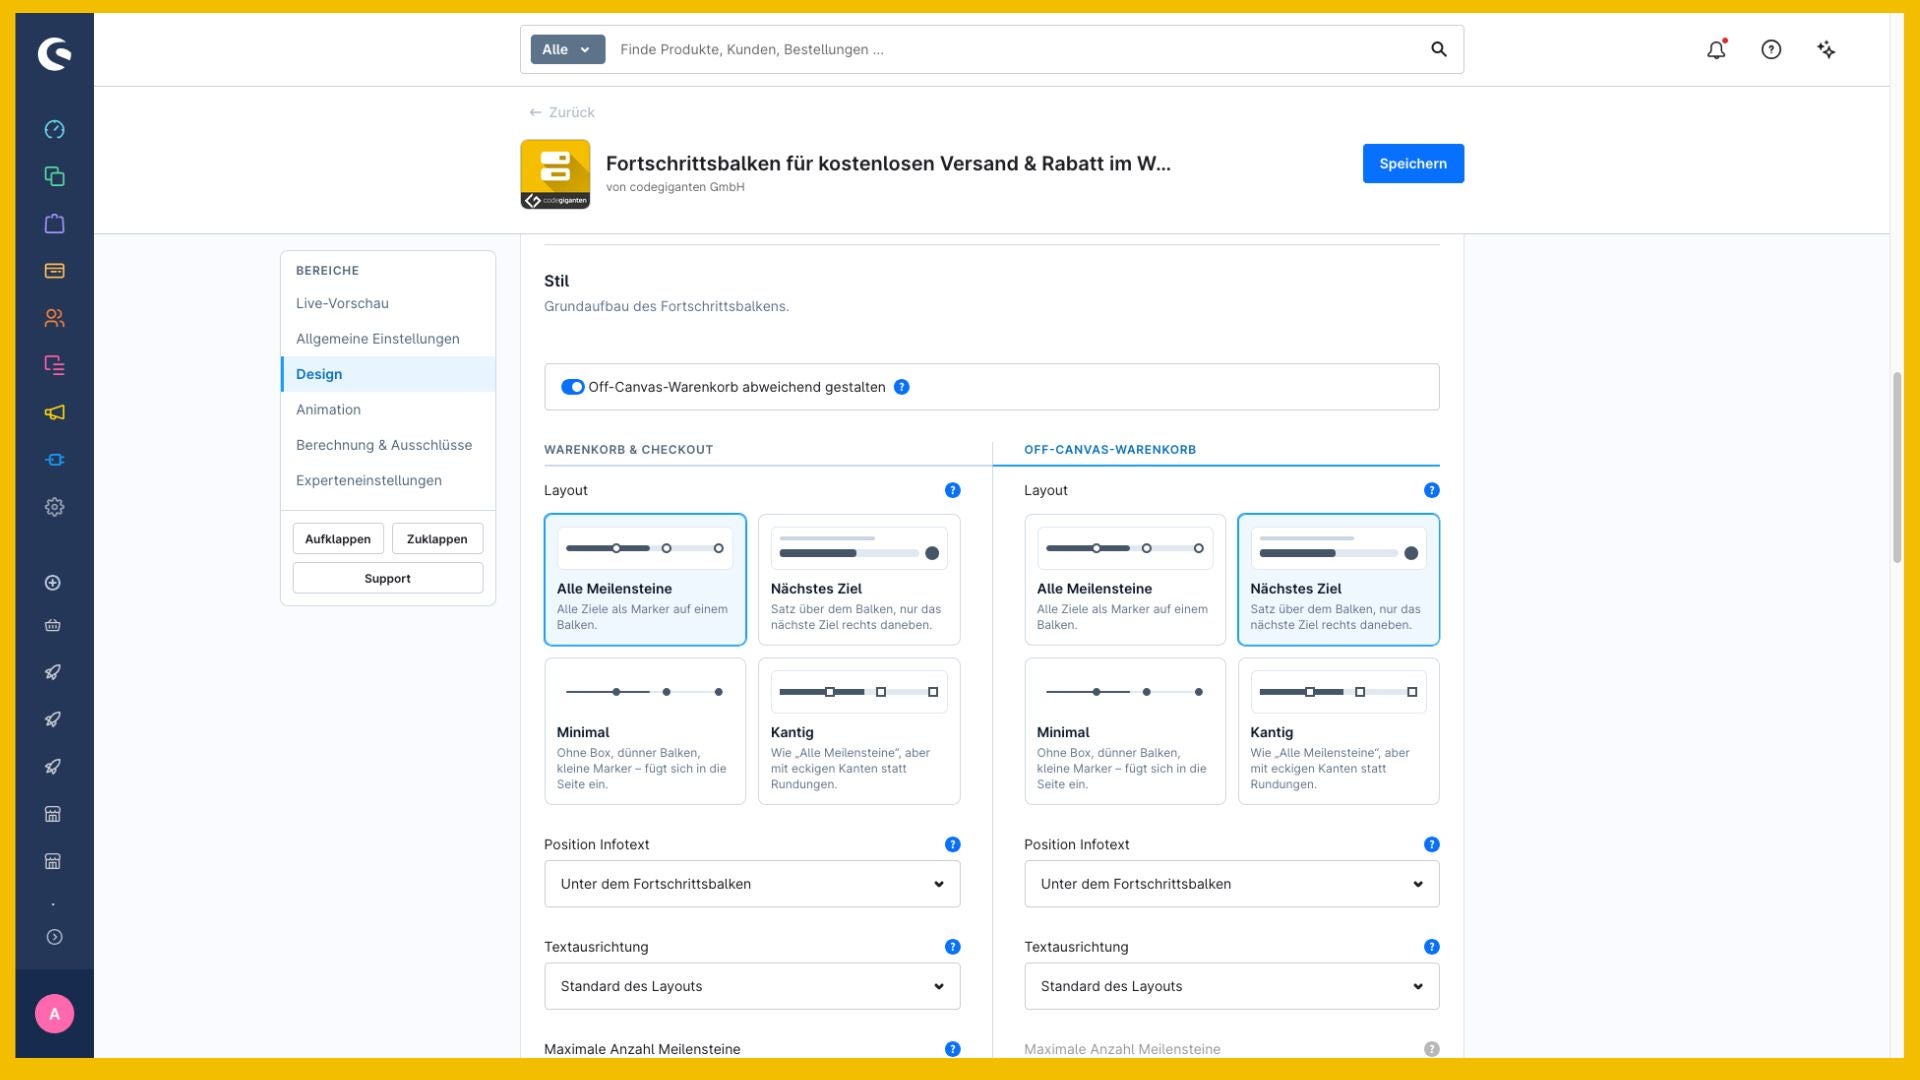The image size is (1920, 1080).
Task: Click the user avatar A
Action: 54,1013
